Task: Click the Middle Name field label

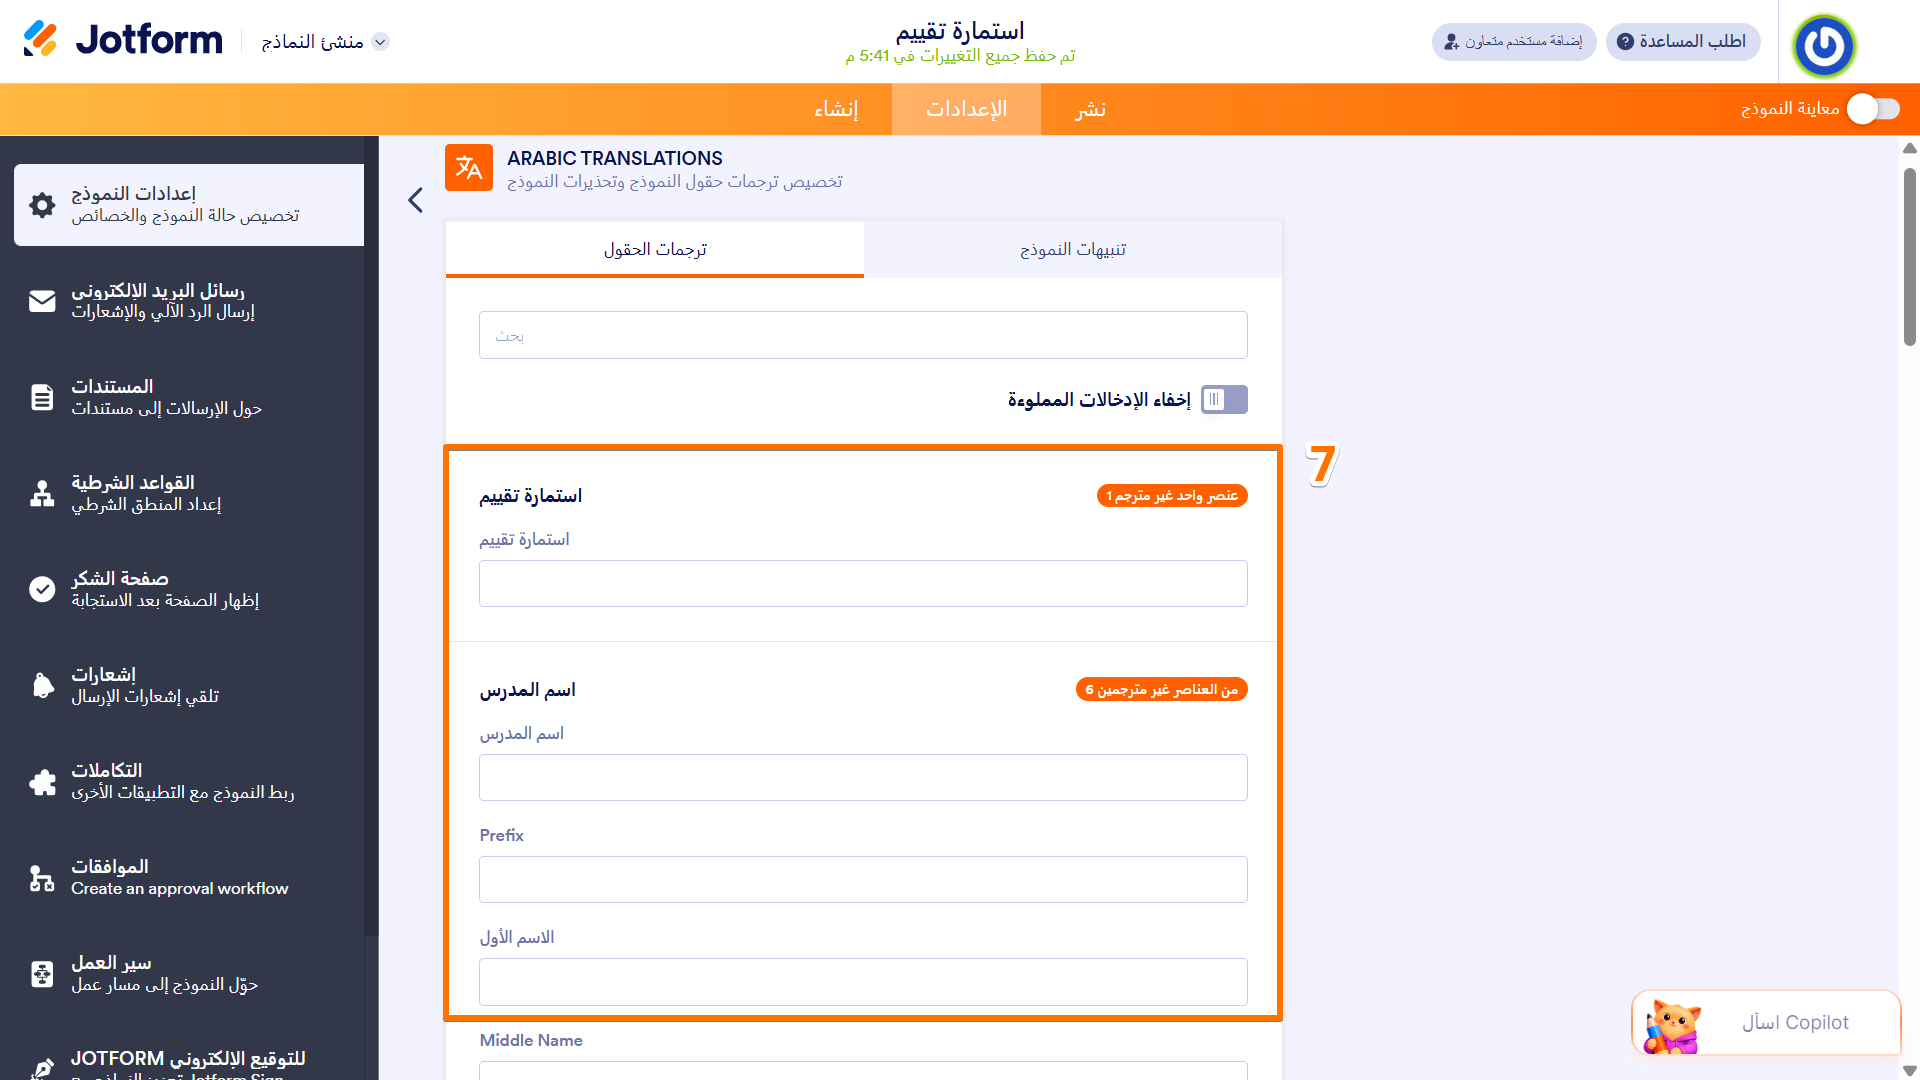Action: pyautogui.click(x=531, y=1040)
